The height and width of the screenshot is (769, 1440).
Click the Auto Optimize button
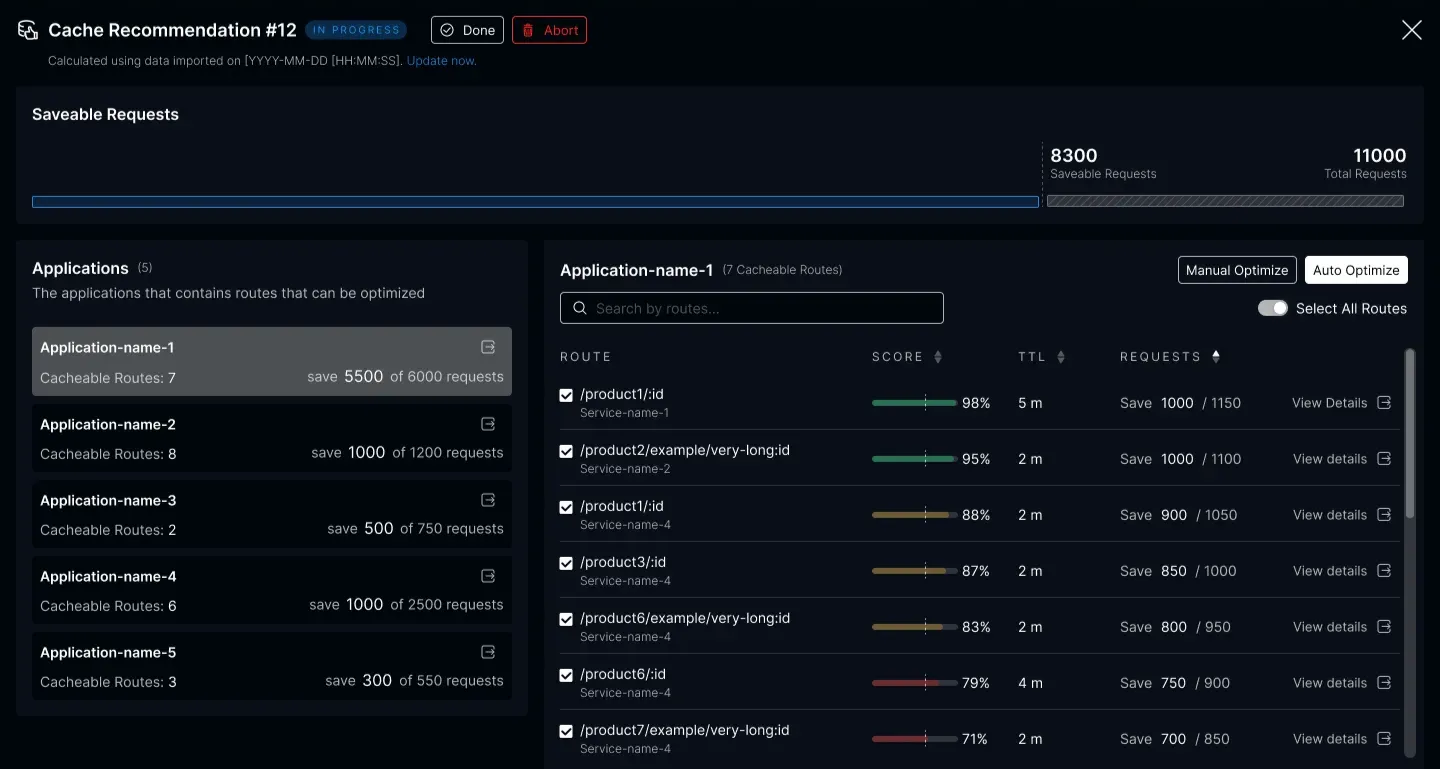(1355, 270)
